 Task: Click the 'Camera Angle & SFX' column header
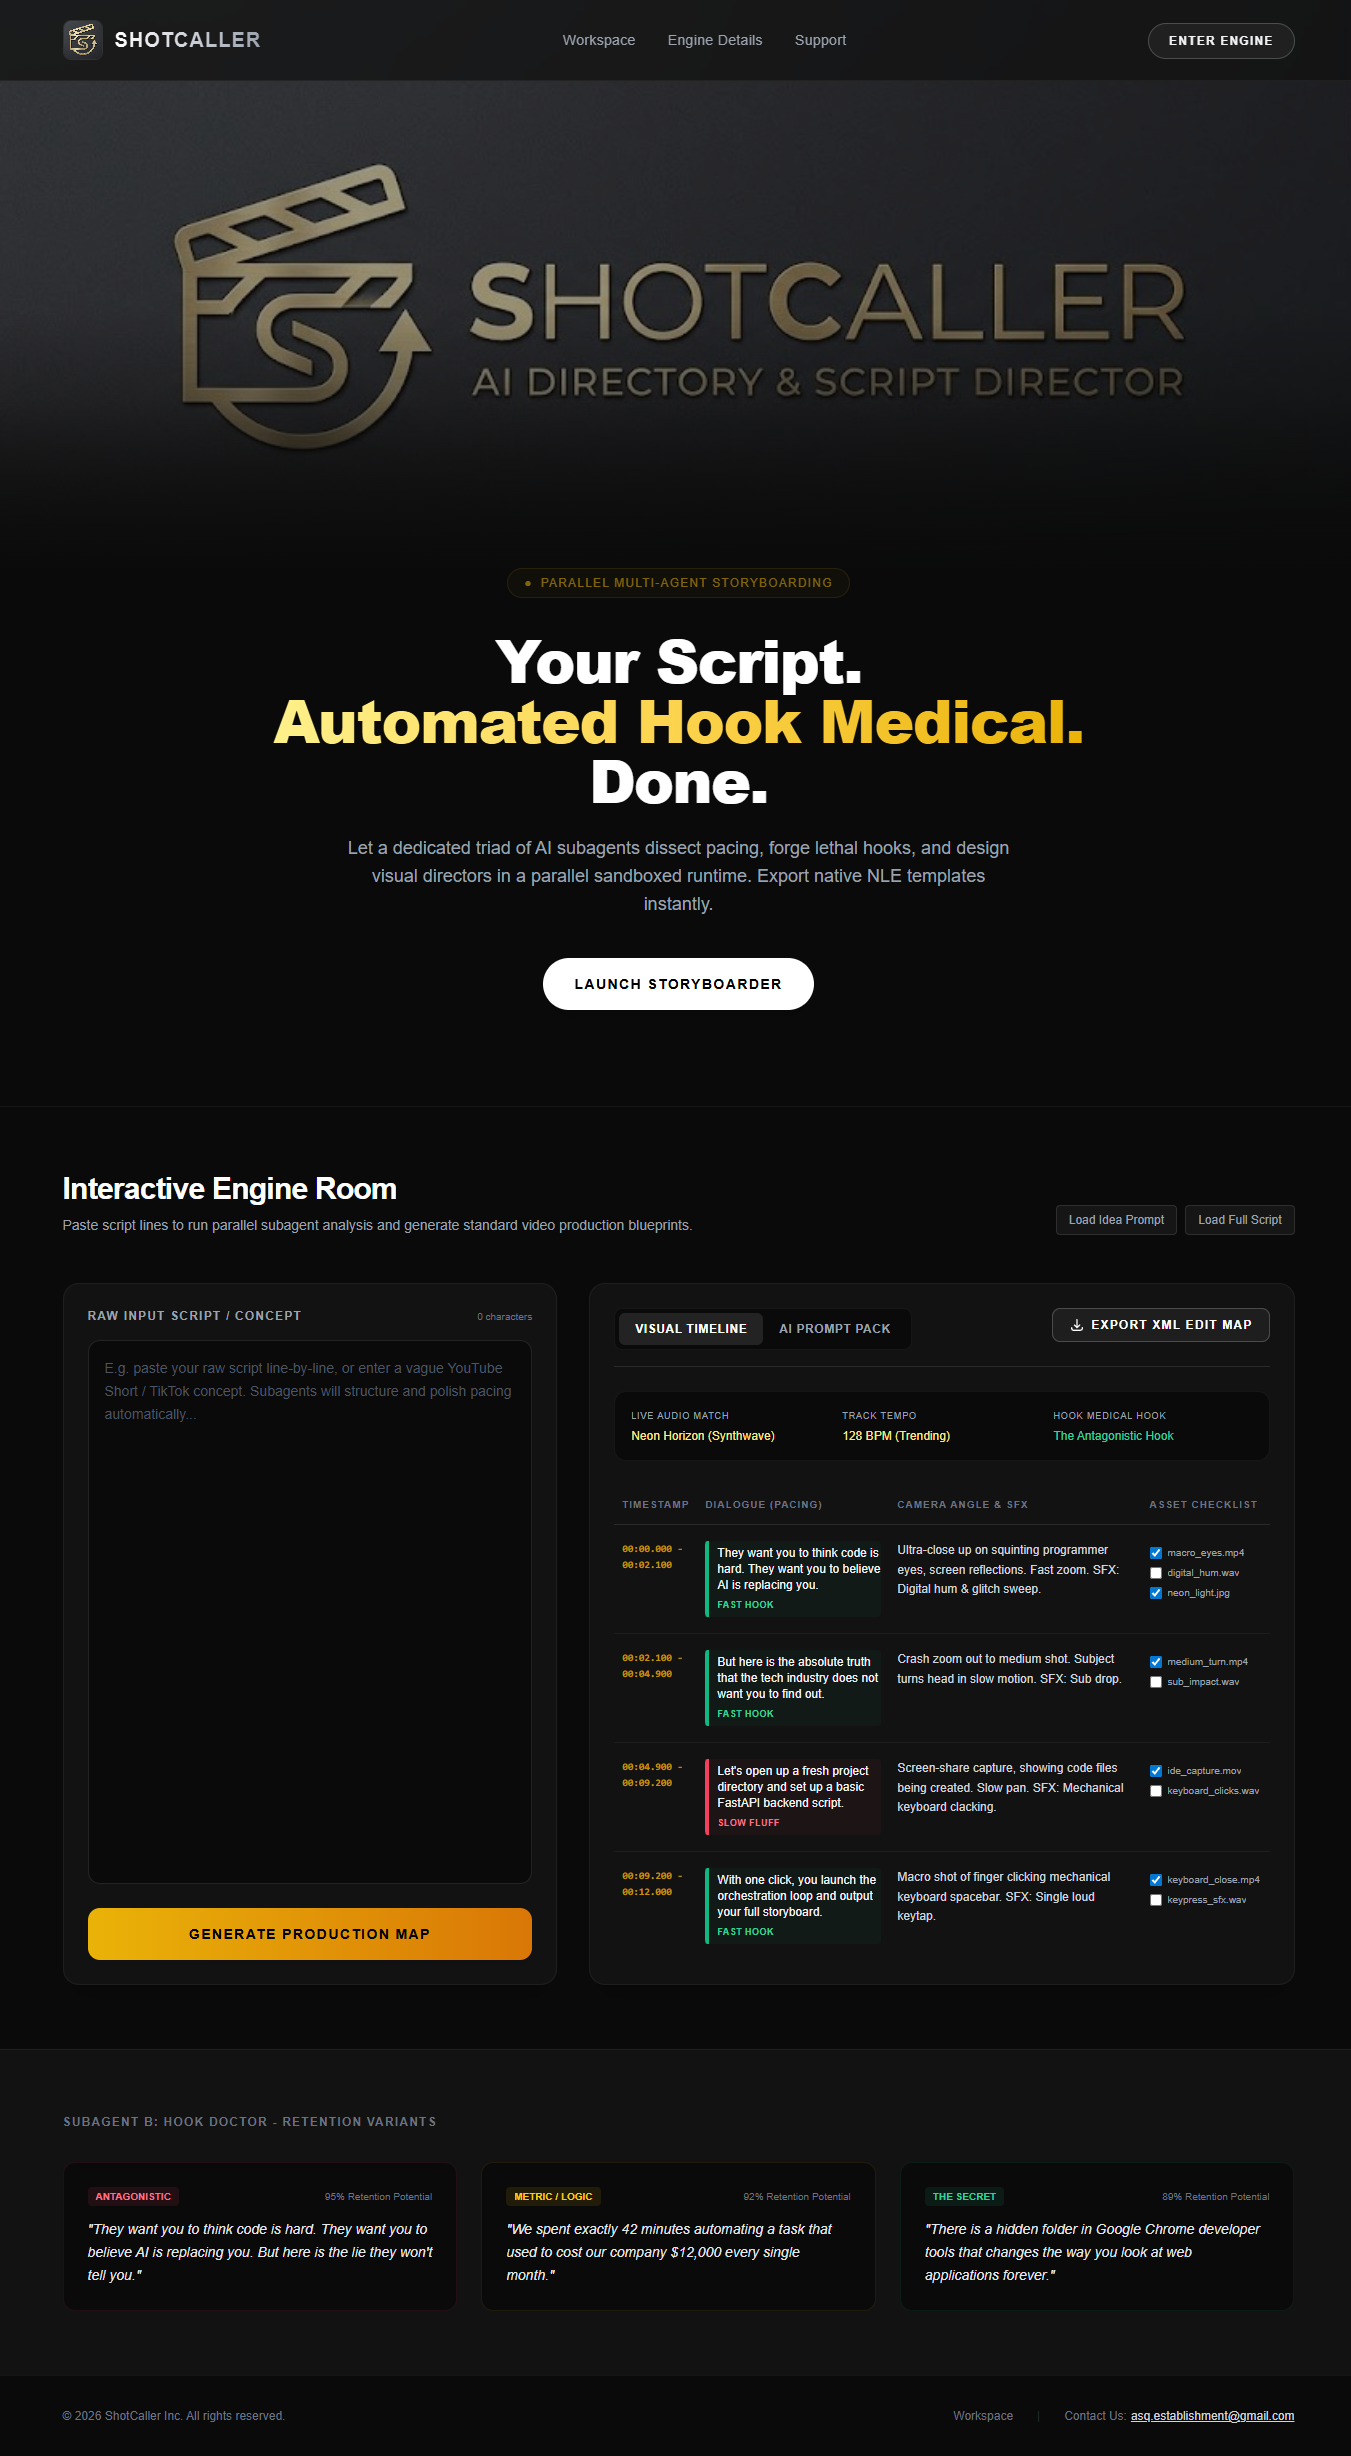point(962,1505)
